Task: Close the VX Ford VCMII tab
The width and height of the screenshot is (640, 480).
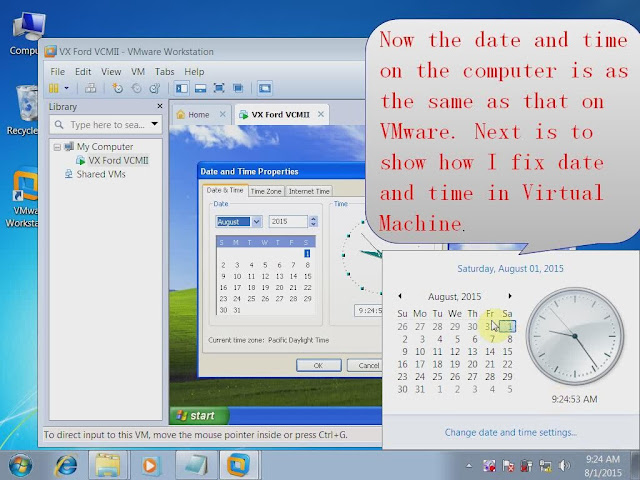Action: coord(321,114)
